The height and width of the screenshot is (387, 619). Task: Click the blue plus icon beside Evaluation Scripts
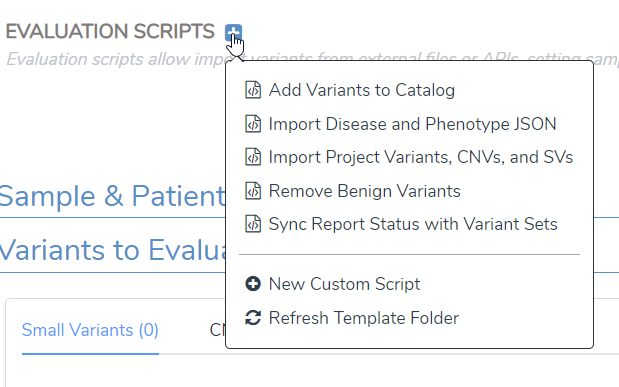pos(233,32)
